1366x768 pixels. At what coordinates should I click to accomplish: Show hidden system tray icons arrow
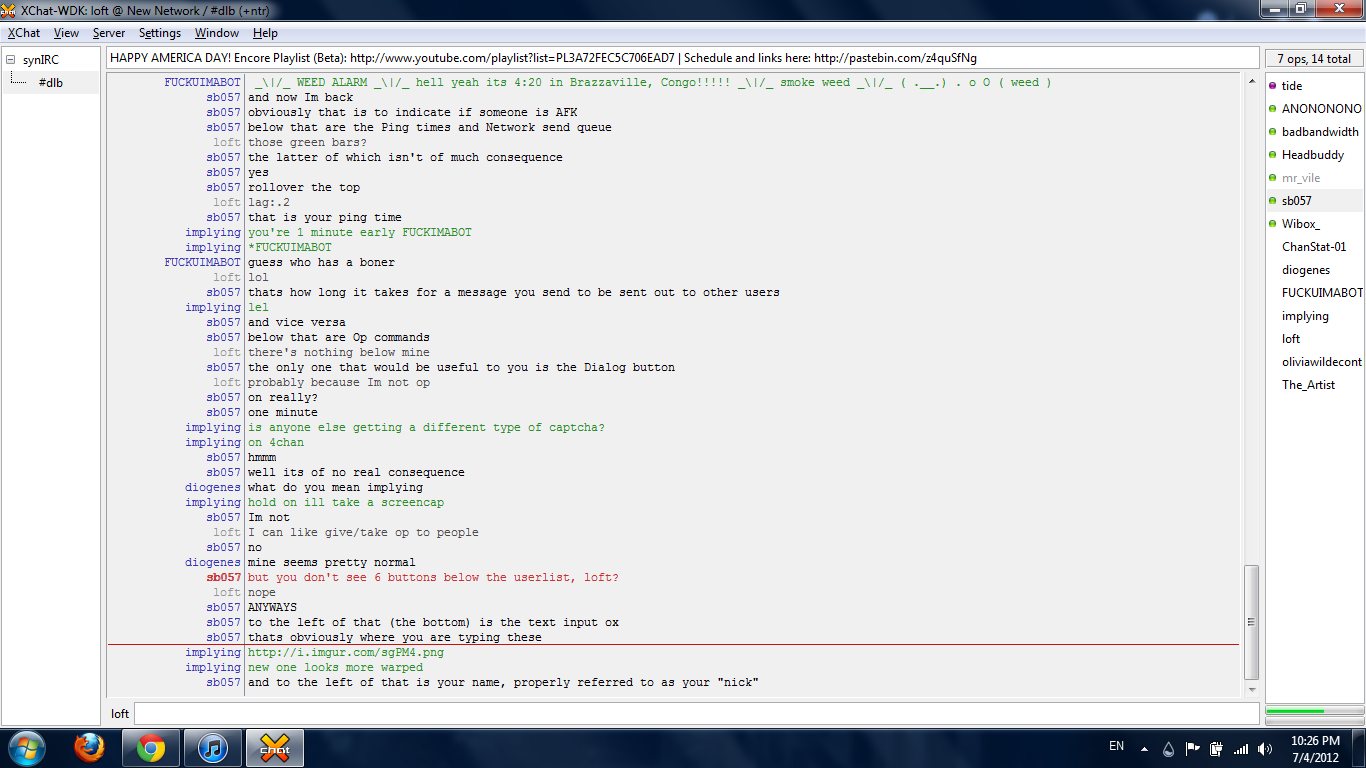[x=1146, y=748]
